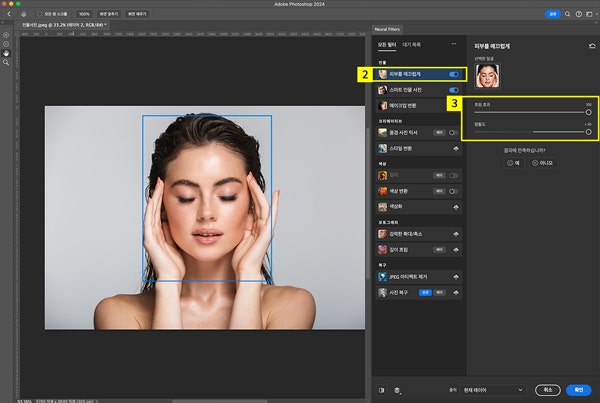Image resolution: width=600 pixels, height=403 pixels.
Task: Toggle the 스마트 인물 사진 filter switch
Action: point(454,89)
